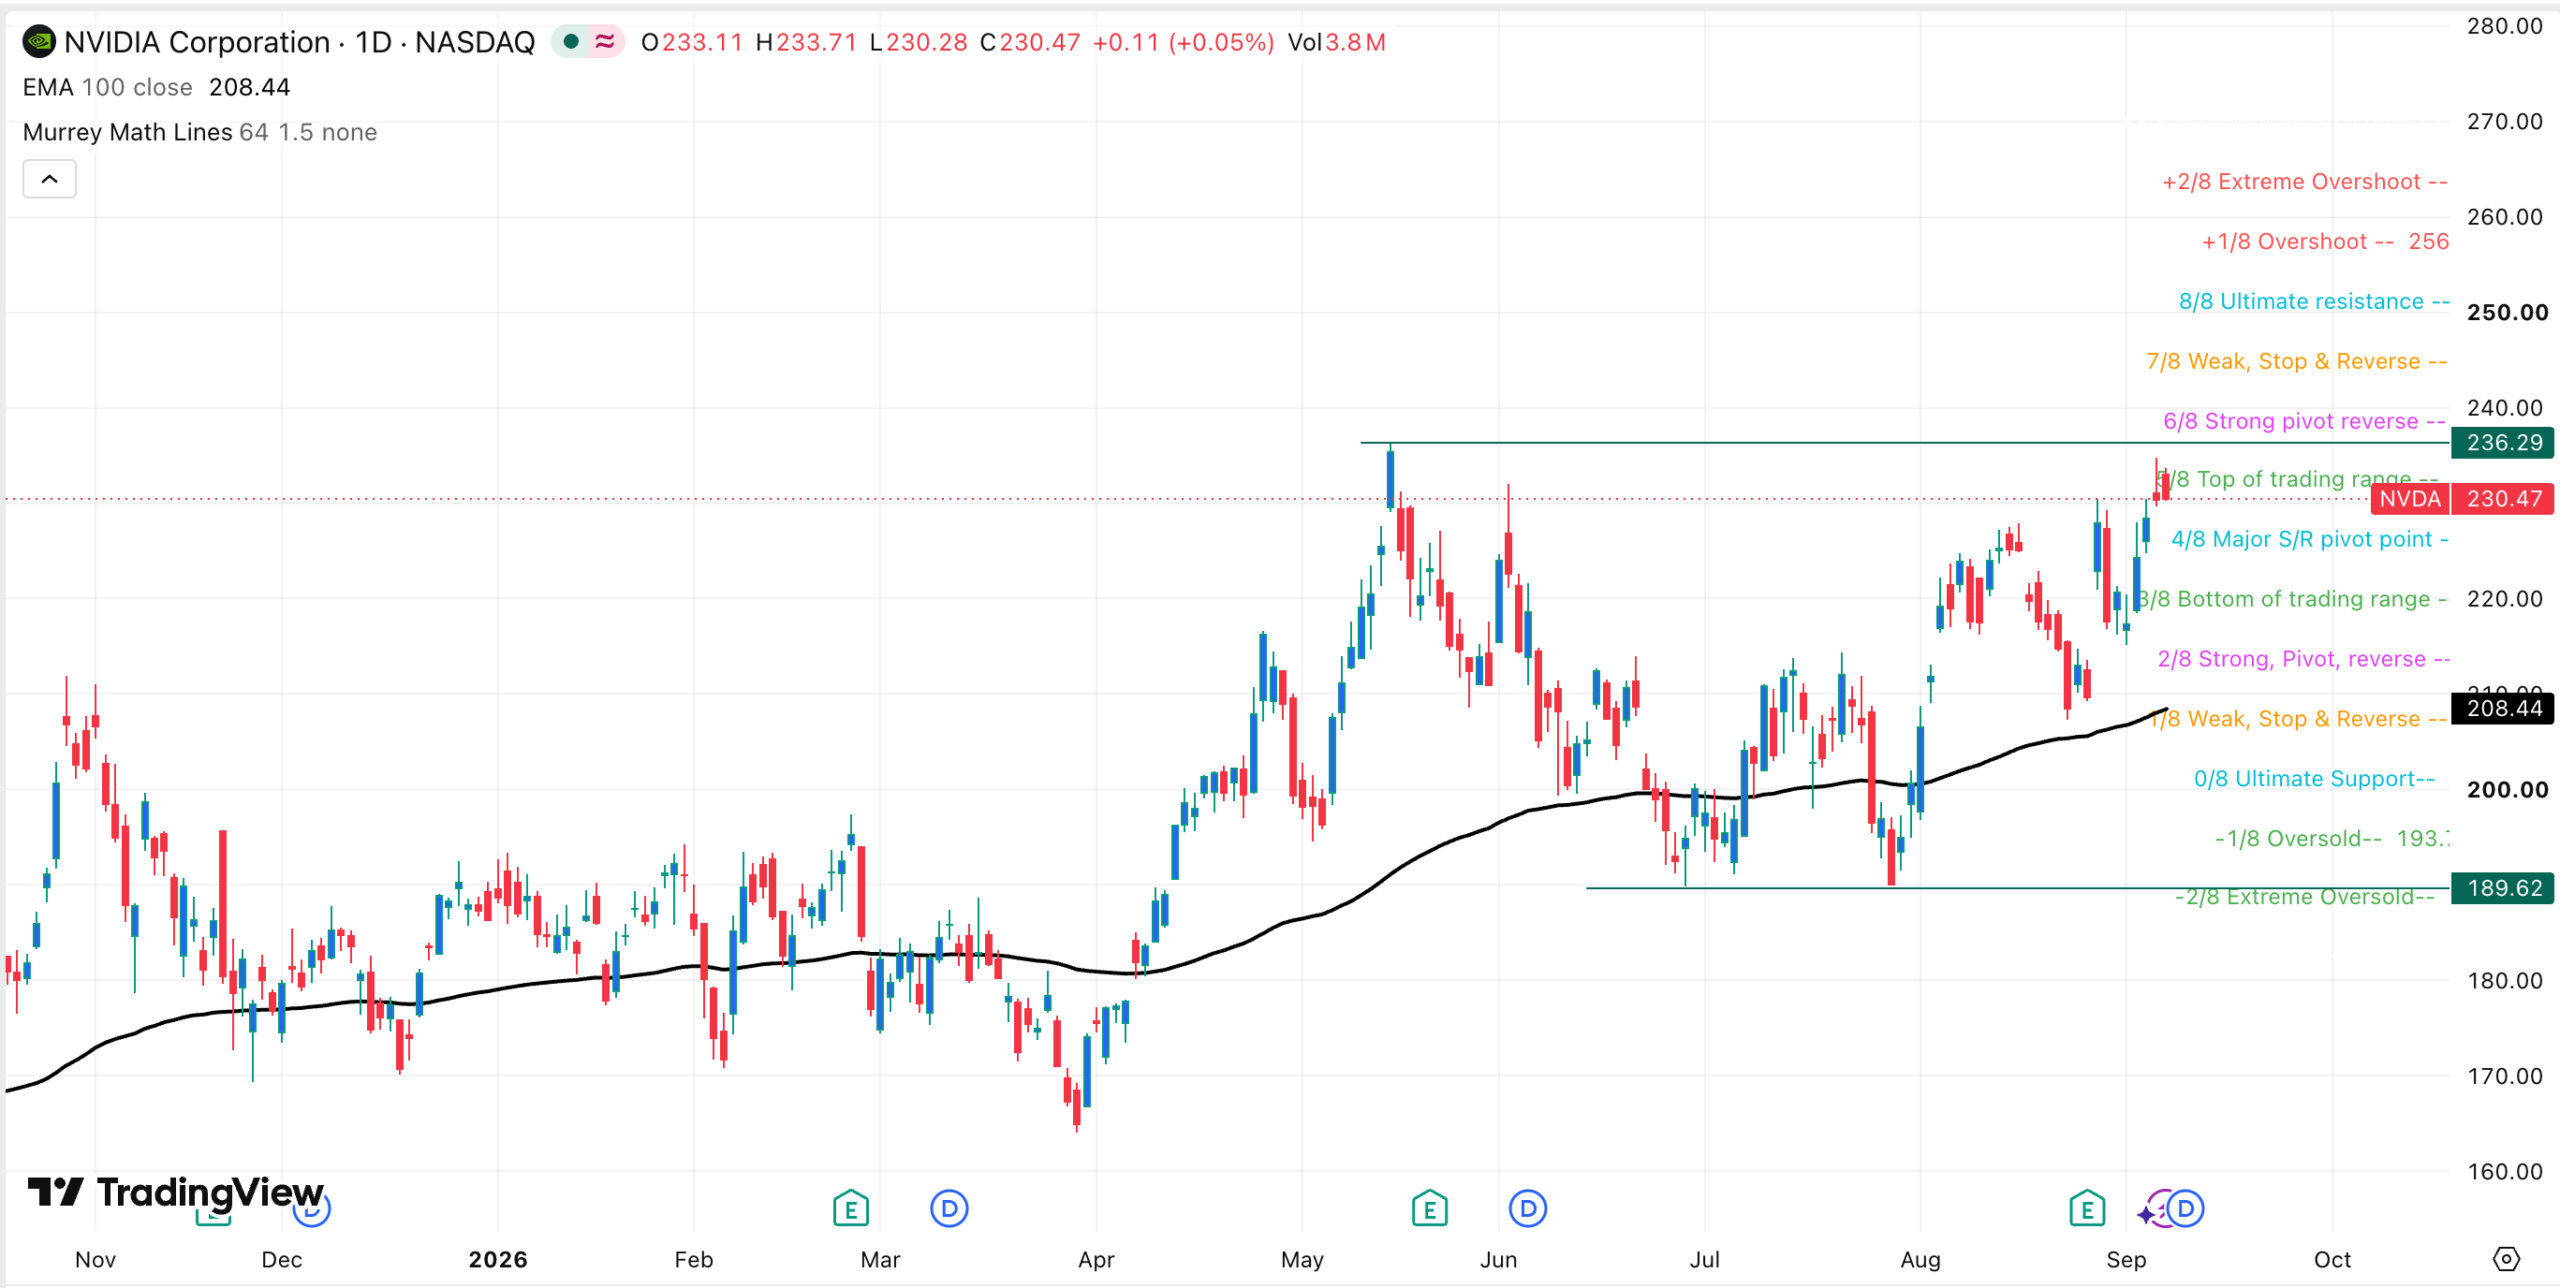Click the '+2/8 Extreme Overshoot' label
Screen dimensions: 2560x1288
tap(2305, 181)
